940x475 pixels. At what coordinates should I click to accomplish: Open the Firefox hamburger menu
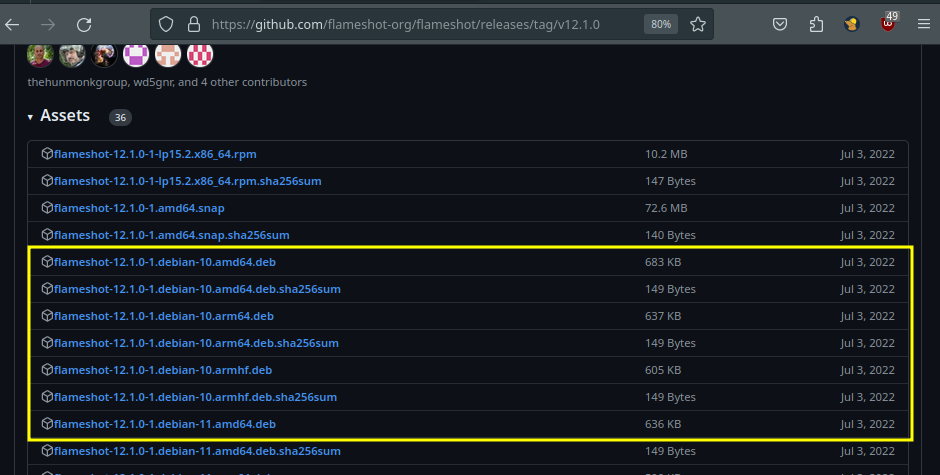click(x=924, y=24)
